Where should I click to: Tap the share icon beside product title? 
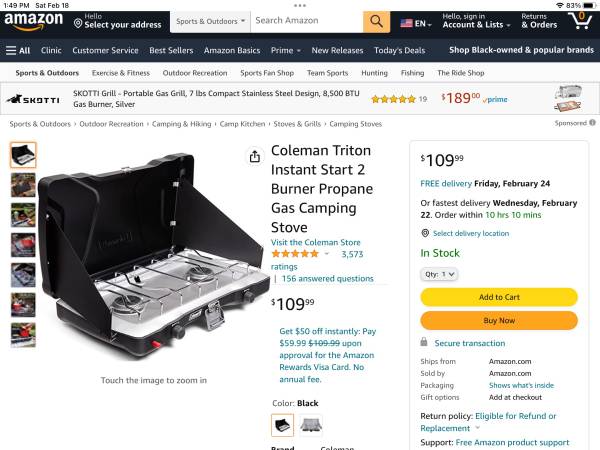point(254,157)
